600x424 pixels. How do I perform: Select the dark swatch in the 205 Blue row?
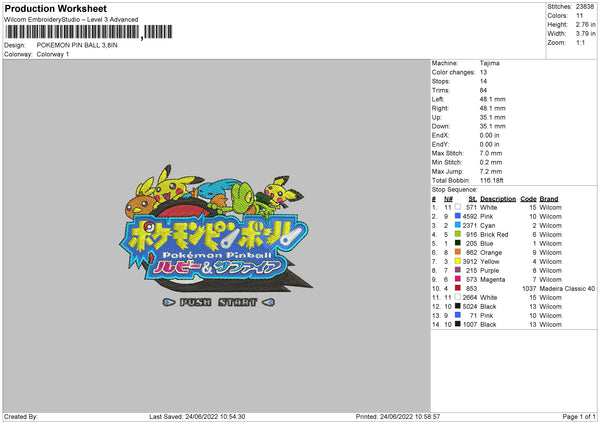458,243
